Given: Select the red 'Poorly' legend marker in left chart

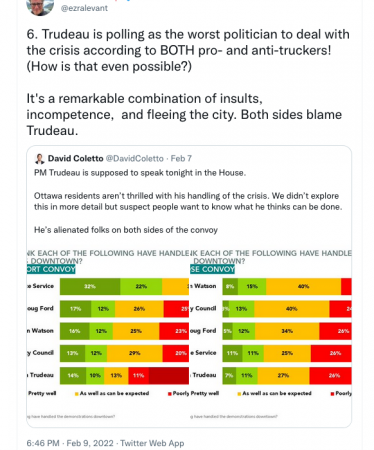Looking at the screenshot, I should click(x=170, y=394).
